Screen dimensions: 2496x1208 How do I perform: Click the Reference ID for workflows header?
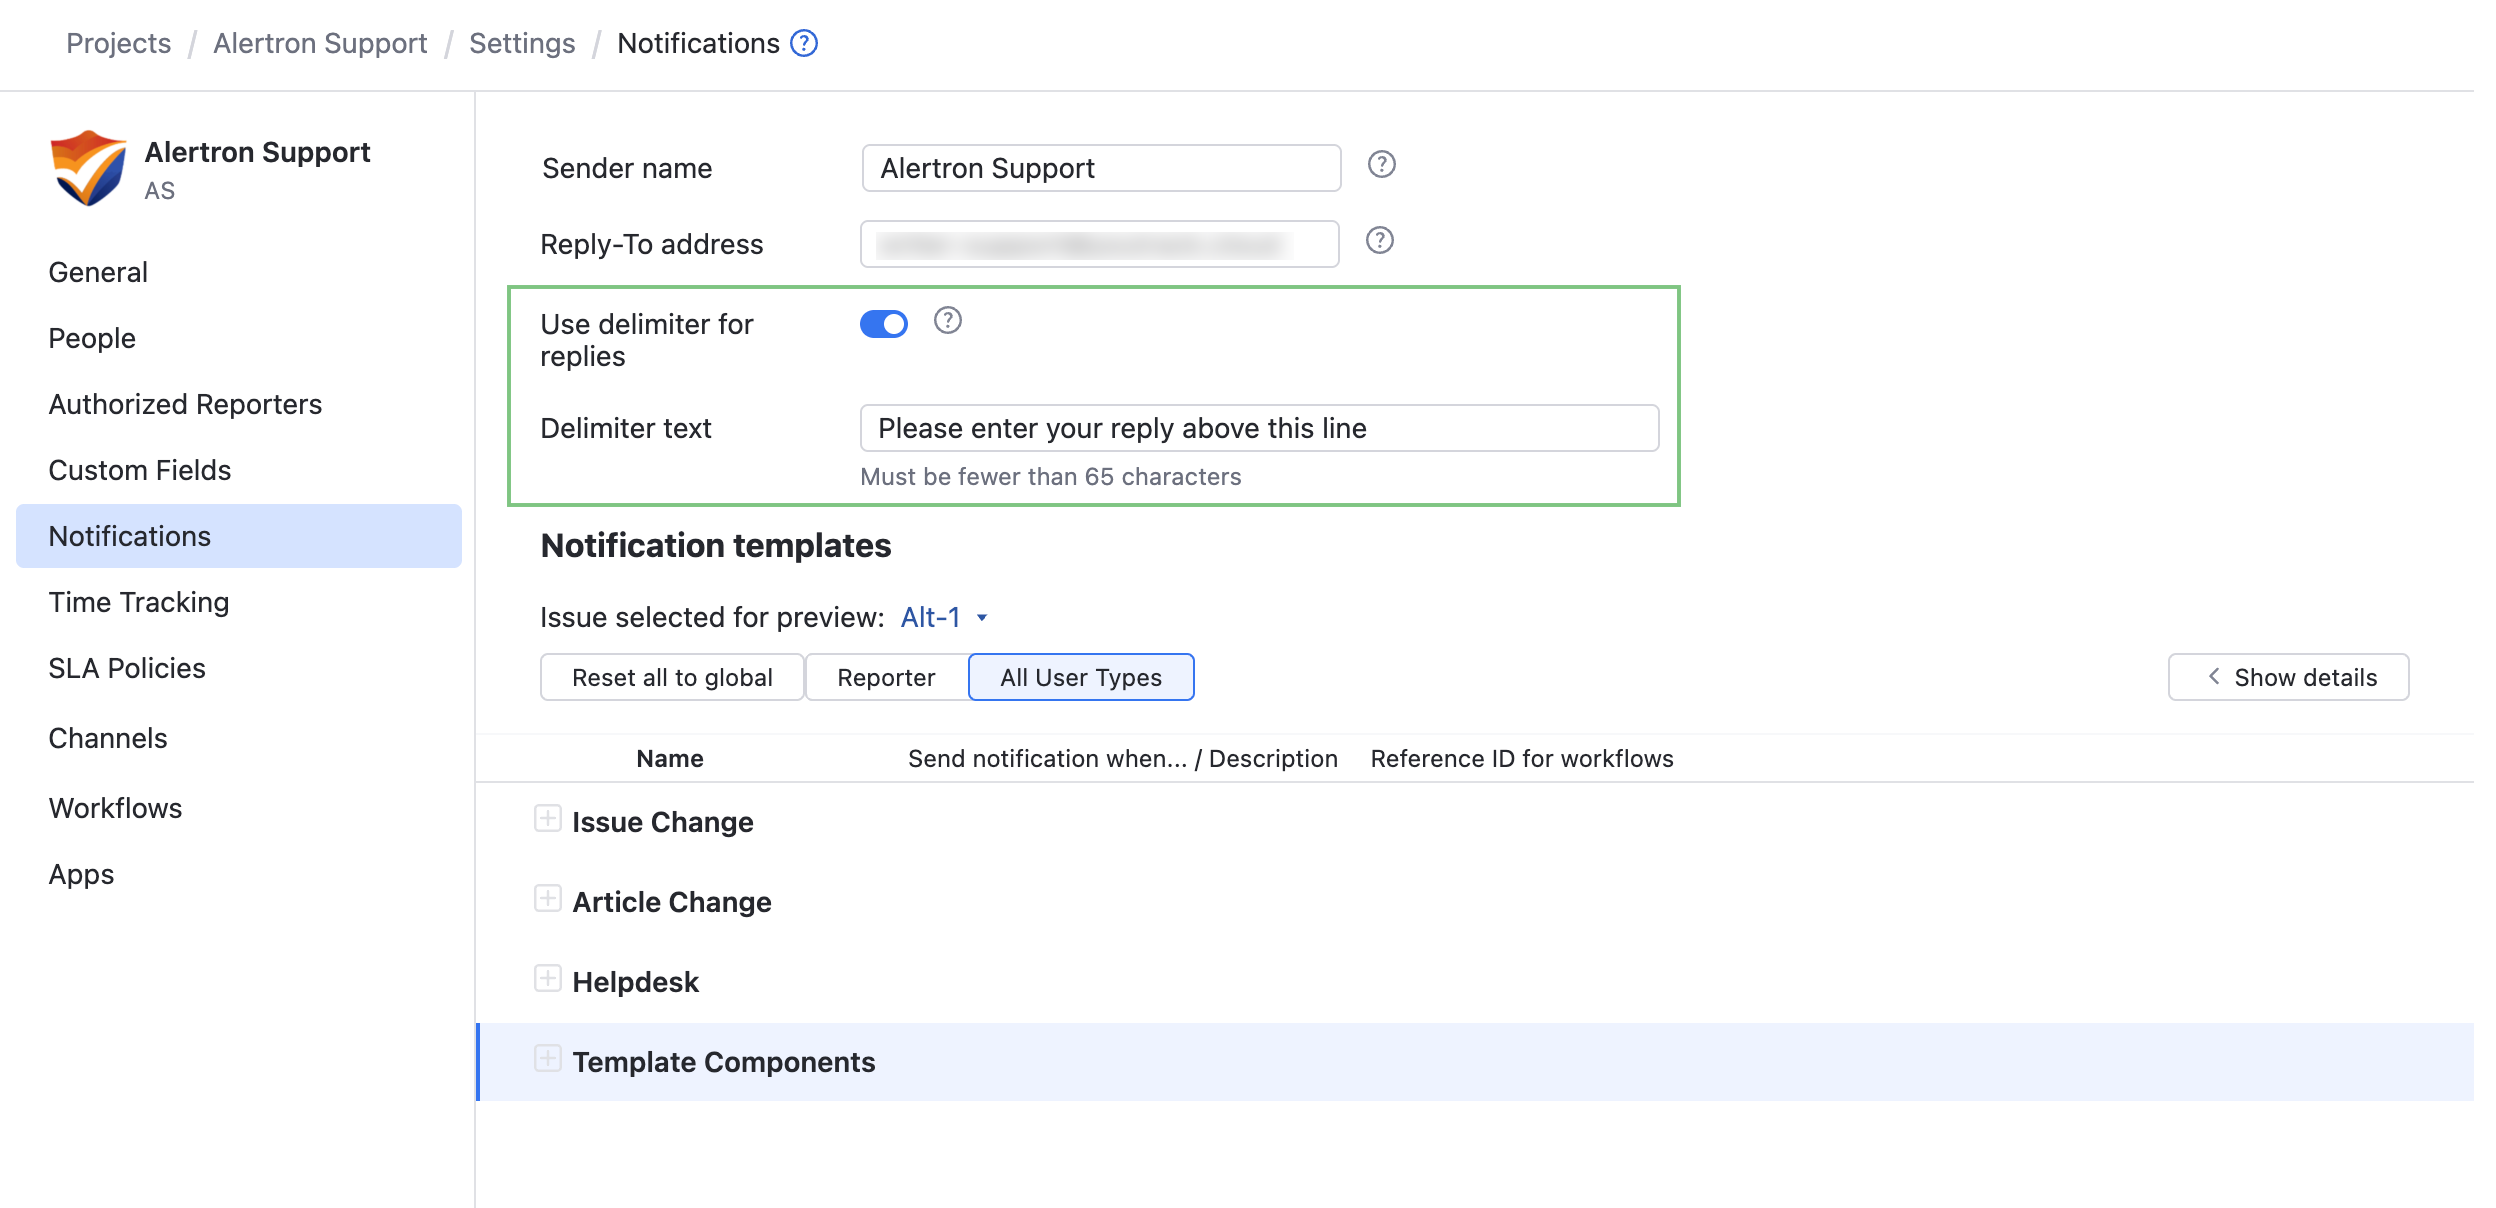pos(1521,759)
